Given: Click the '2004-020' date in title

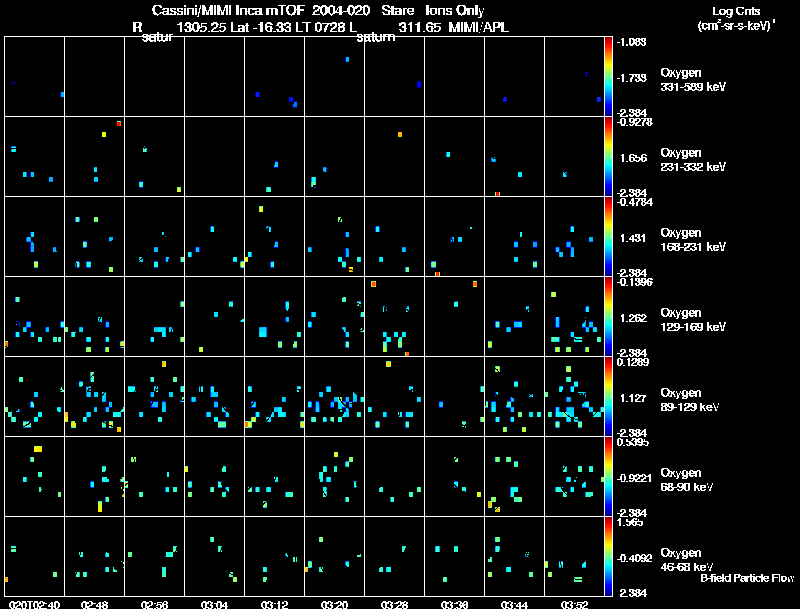Looking at the screenshot, I should click(x=340, y=10).
